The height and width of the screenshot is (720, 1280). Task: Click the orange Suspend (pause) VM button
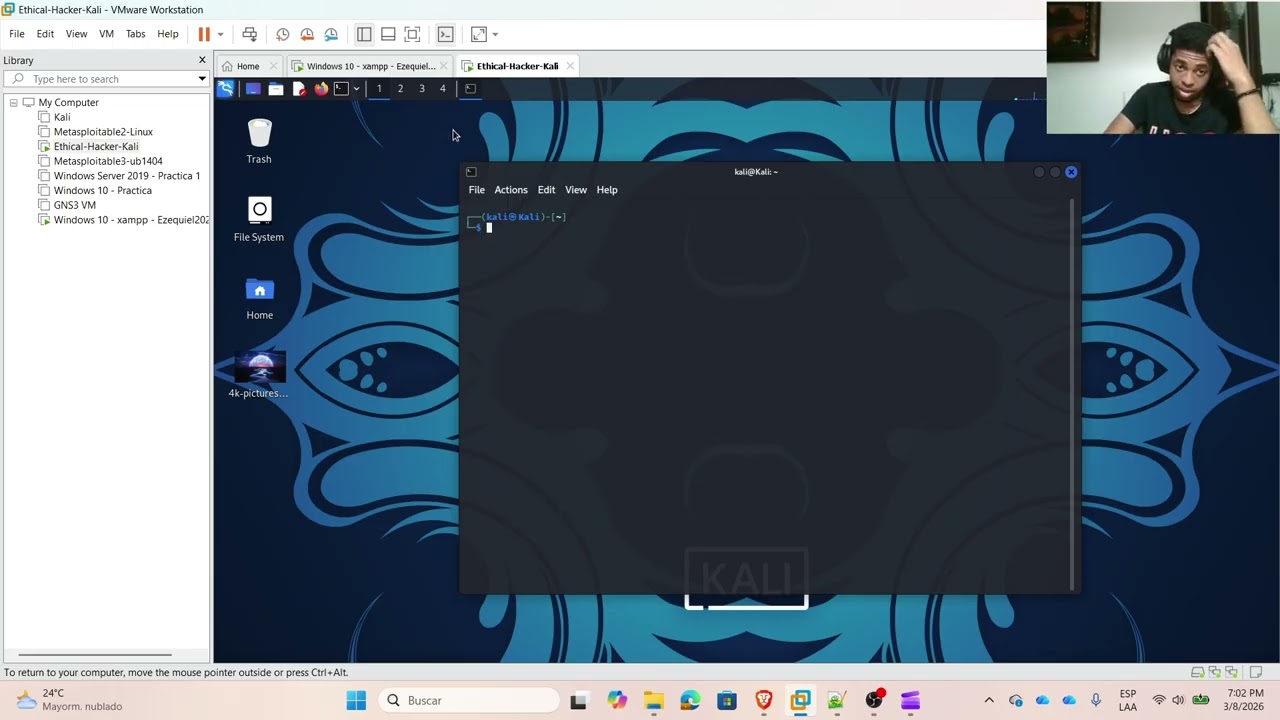coord(204,34)
